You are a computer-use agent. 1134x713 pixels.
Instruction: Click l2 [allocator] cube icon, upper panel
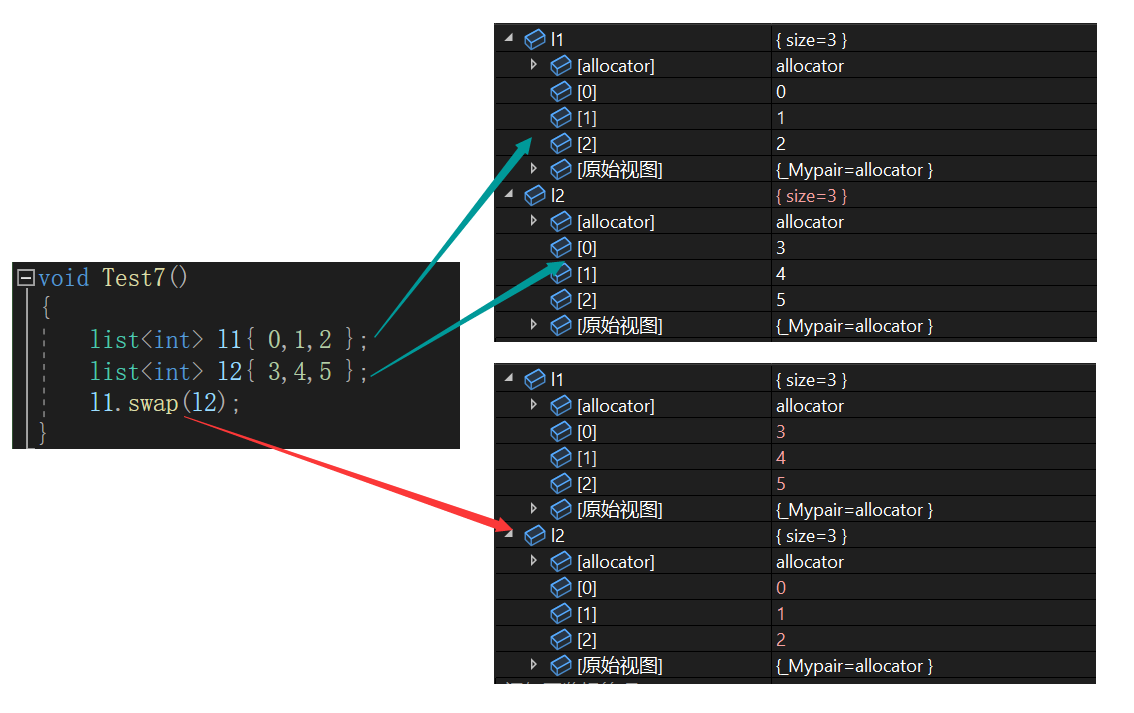561,221
